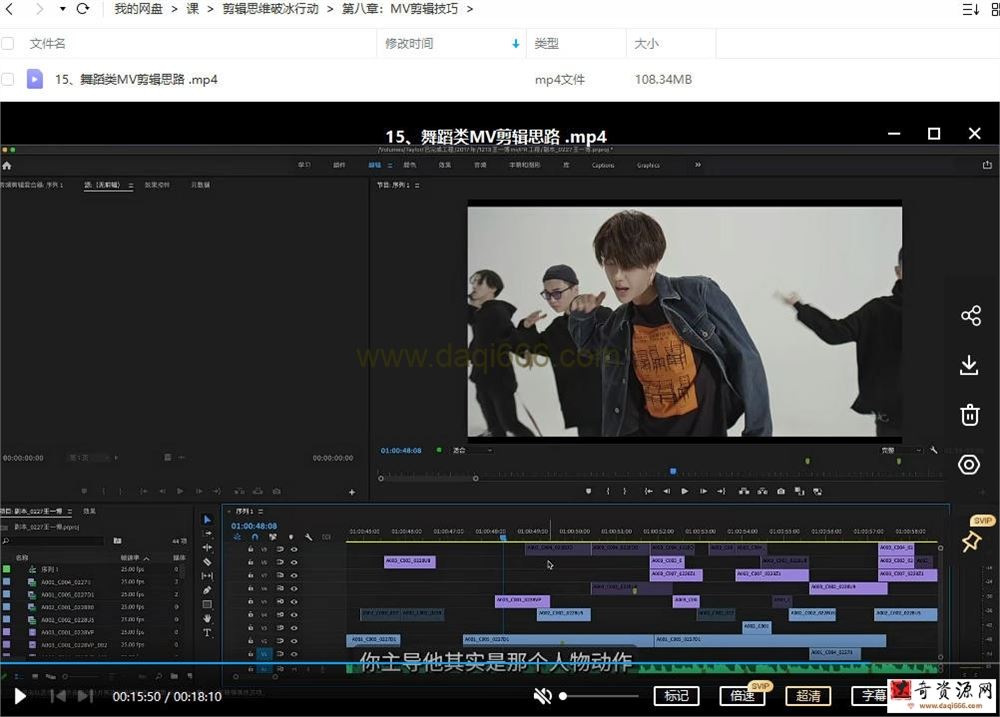Click the program monitor blue playhead marker
1000x717 pixels.
pyautogui.click(x=673, y=471)
